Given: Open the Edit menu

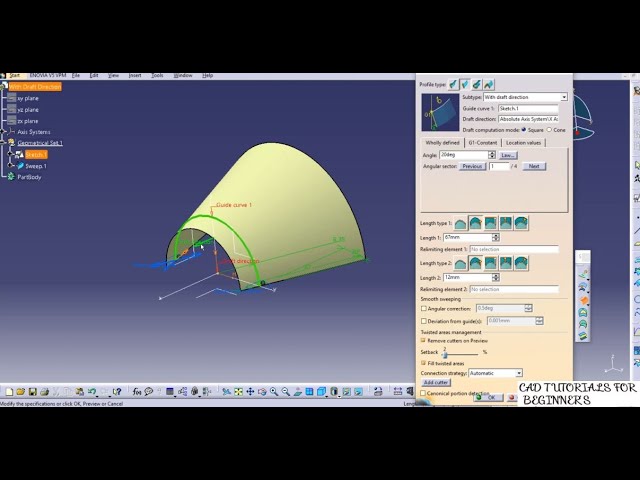Looking at the screenshot, I should [94, 76].
